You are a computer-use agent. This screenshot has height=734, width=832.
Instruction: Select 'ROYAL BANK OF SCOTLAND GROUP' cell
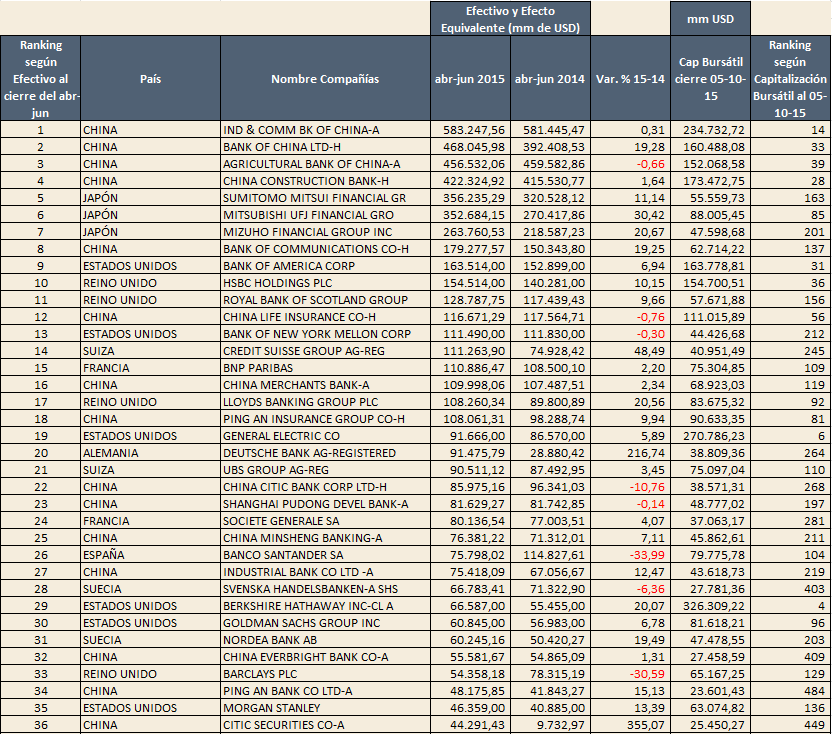point(325,300)
